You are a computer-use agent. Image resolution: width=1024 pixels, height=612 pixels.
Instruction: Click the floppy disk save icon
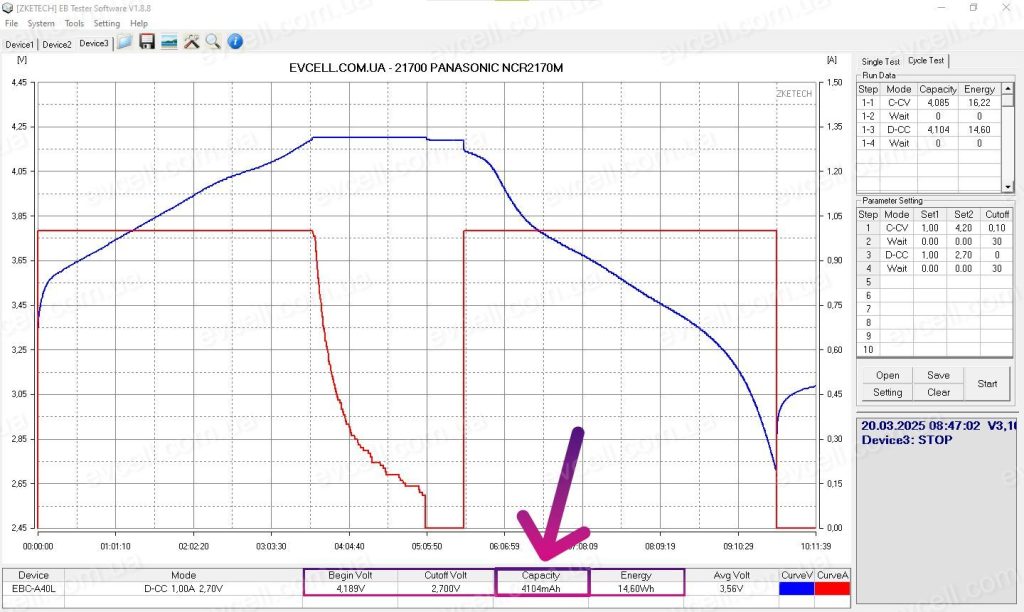click(146, 42)
